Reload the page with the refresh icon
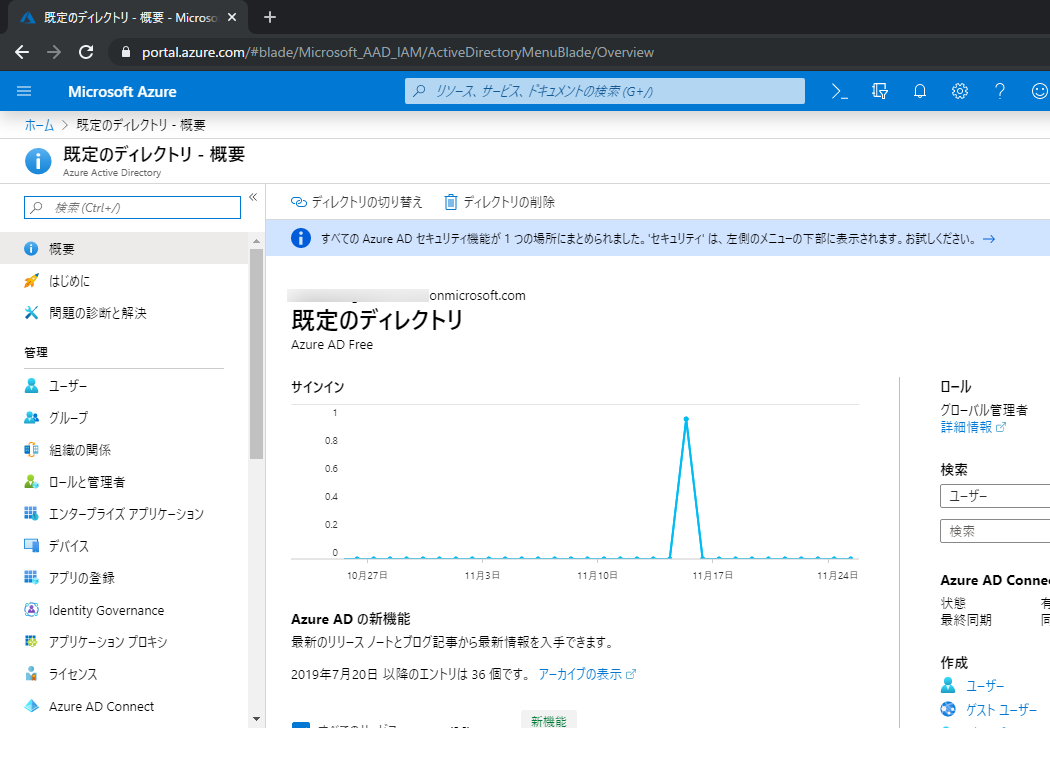The image size is (1050, 768). (x=86, y=52)
